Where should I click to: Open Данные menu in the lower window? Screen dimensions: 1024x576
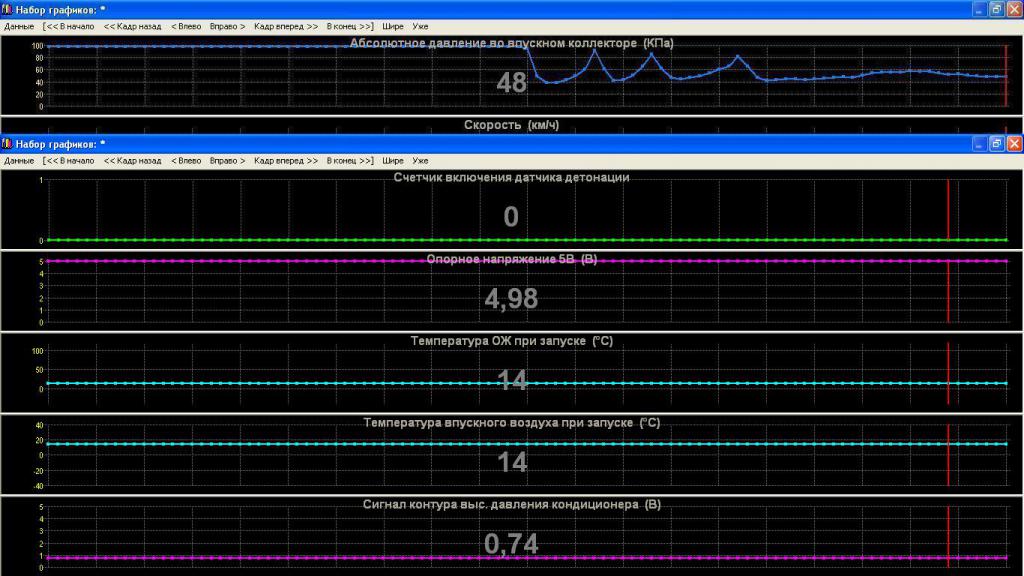pos(19,160)
